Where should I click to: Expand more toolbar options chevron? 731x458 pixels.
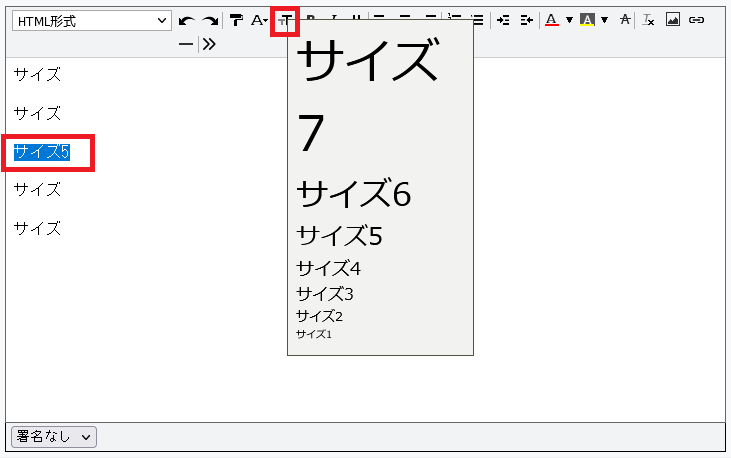209,44
